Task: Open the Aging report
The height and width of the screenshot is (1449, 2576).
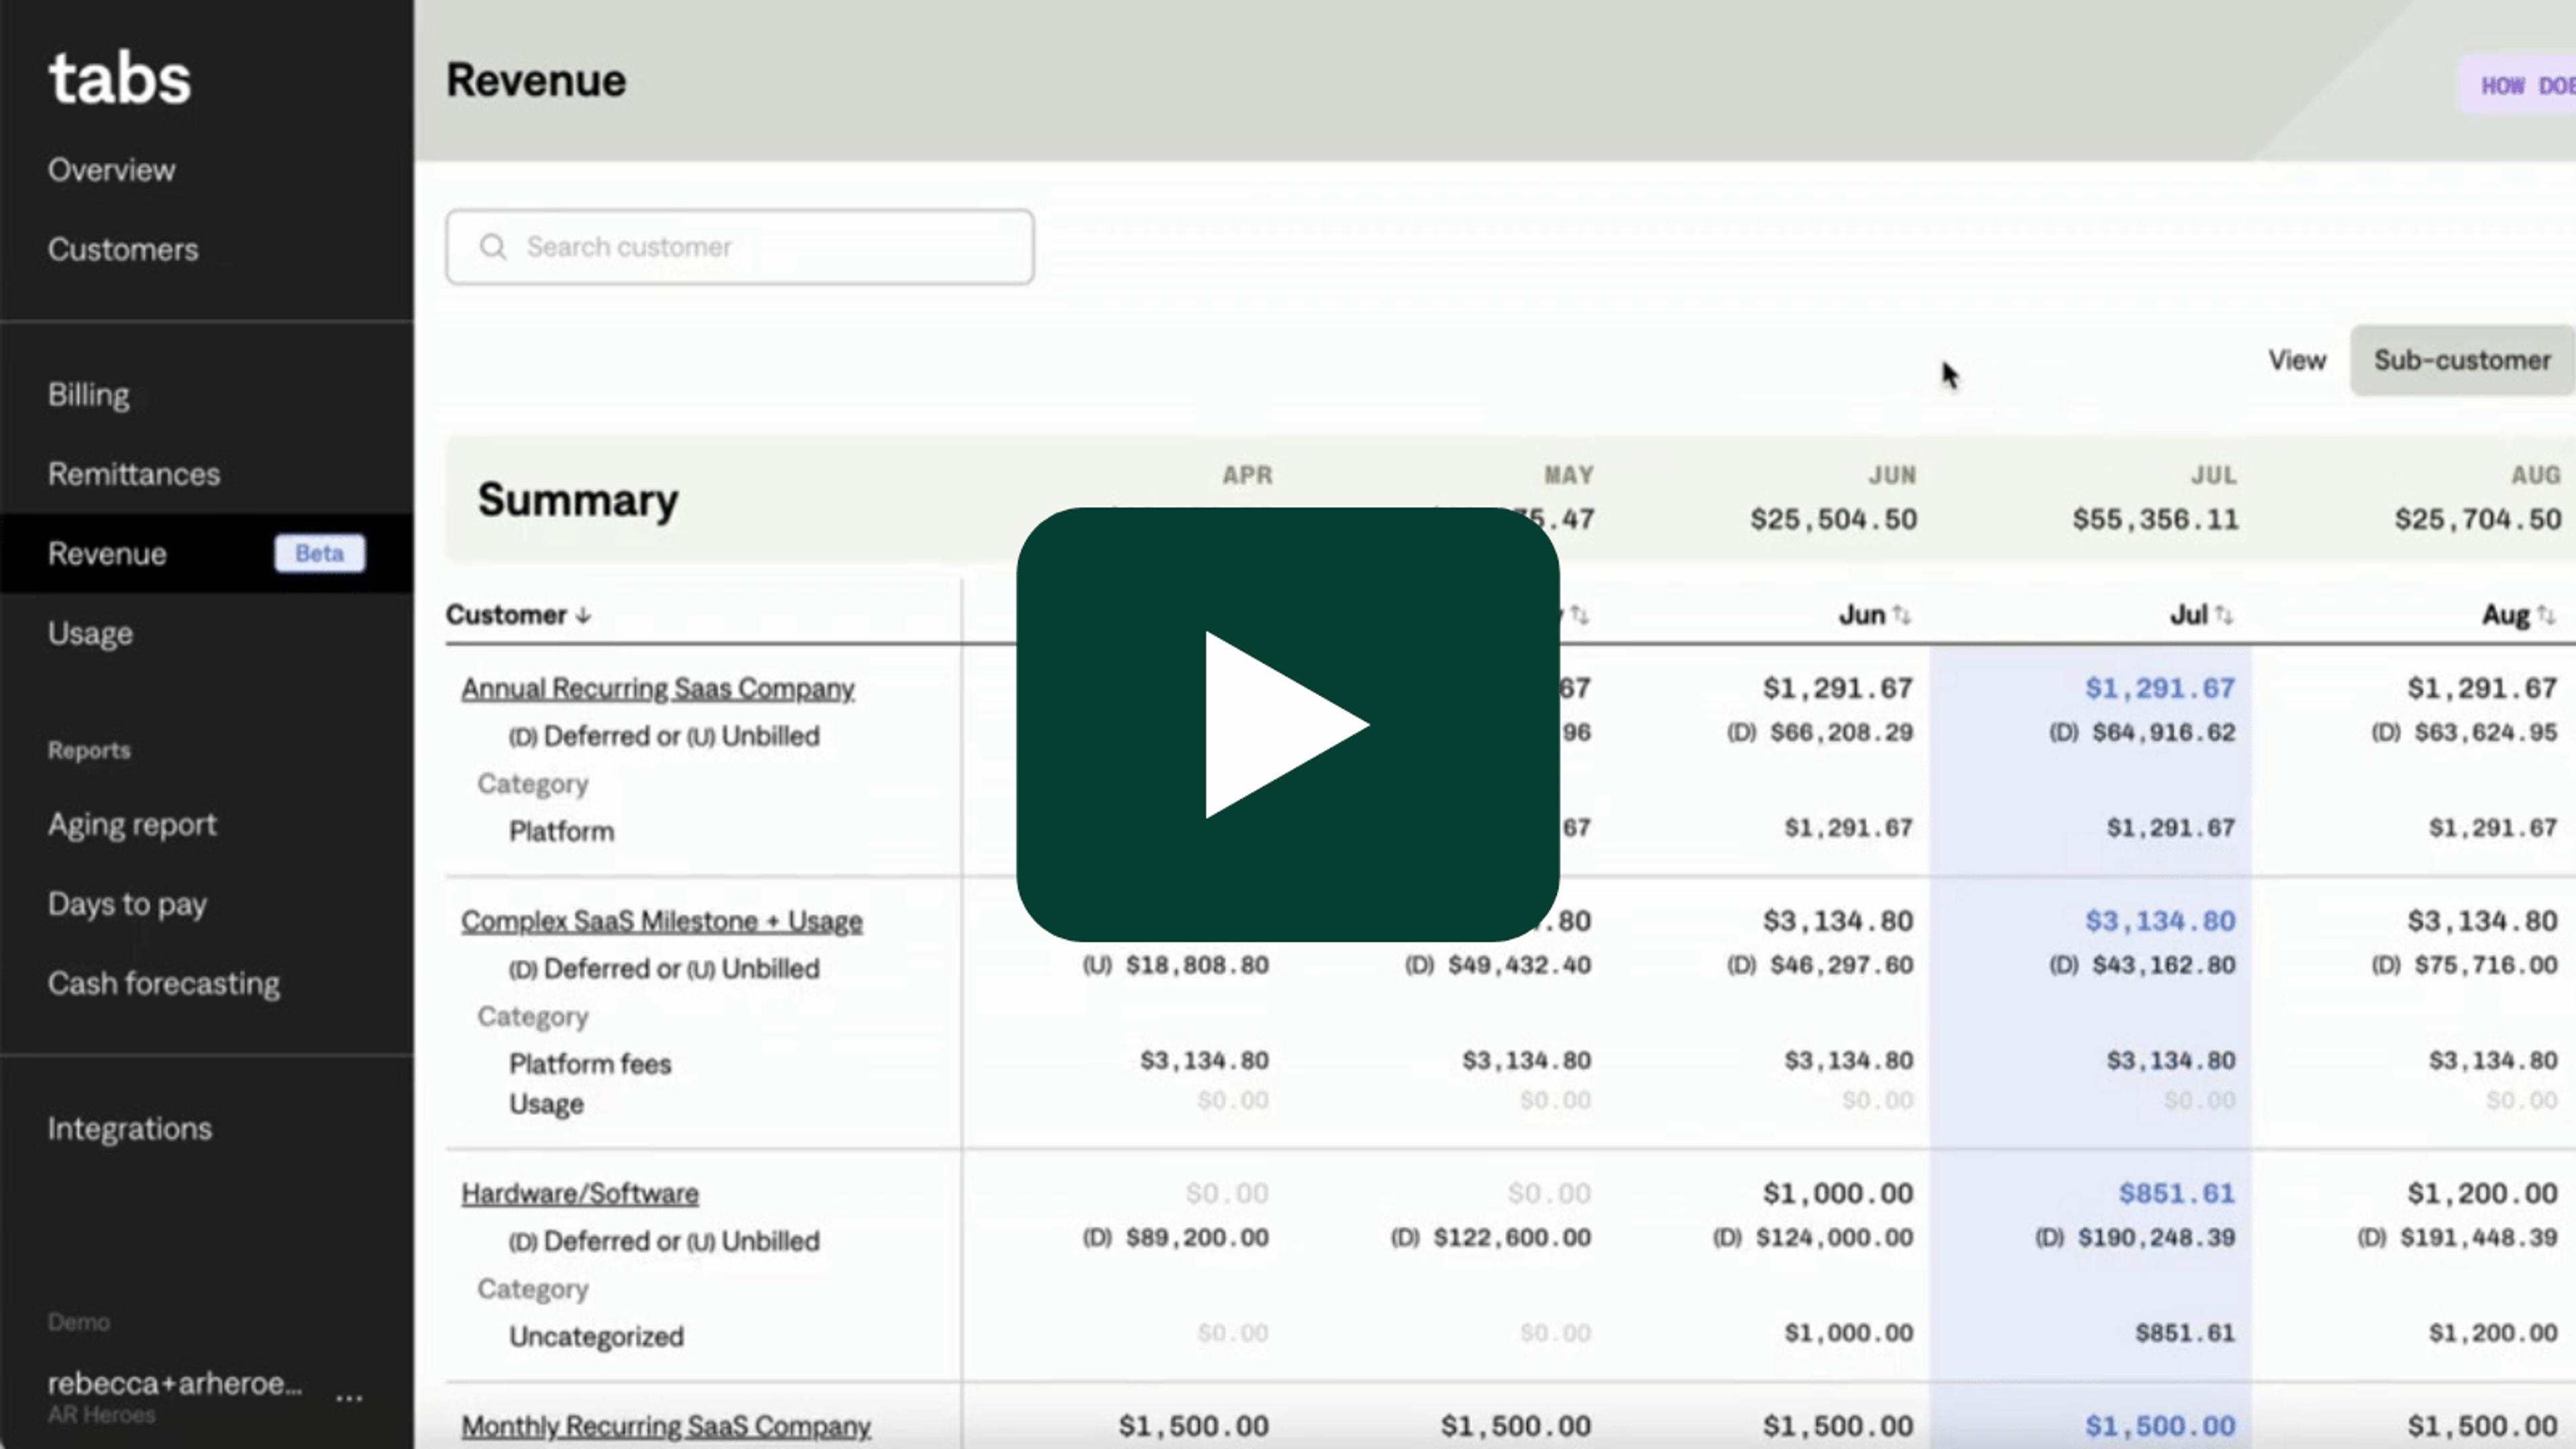Action: (x=132, y=825)
